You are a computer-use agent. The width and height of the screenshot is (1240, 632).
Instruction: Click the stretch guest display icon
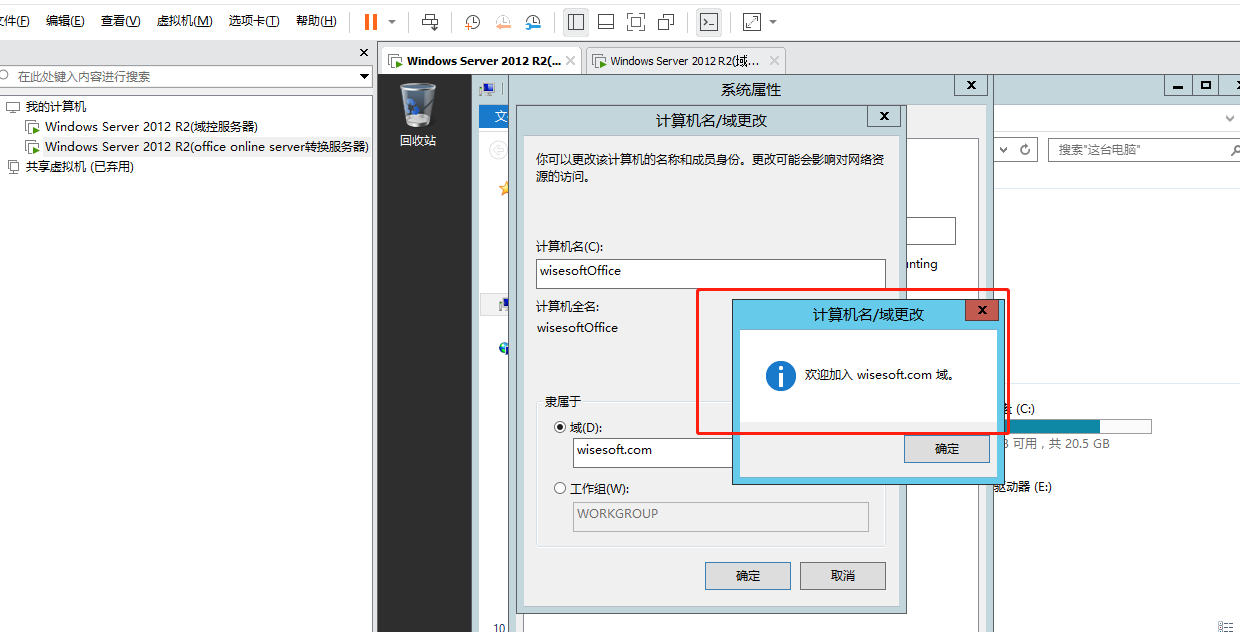tap(752, 21)
